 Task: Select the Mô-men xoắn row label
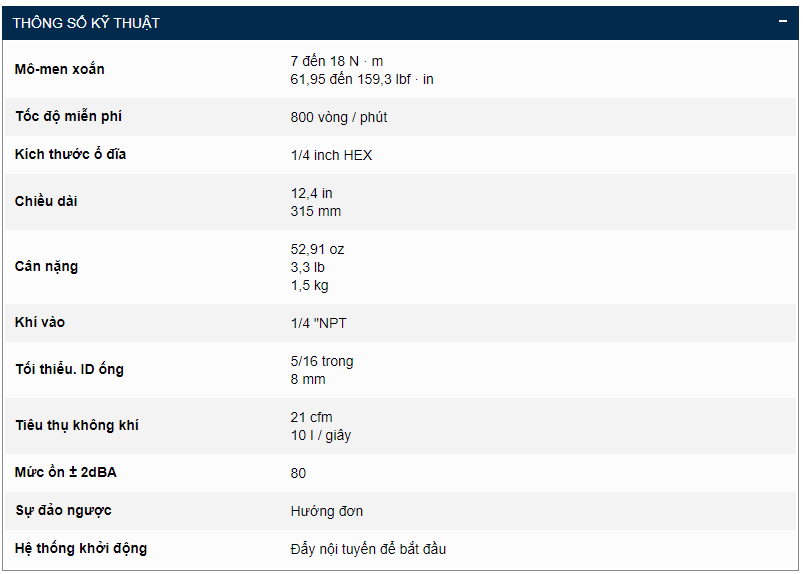click(60, 69)
